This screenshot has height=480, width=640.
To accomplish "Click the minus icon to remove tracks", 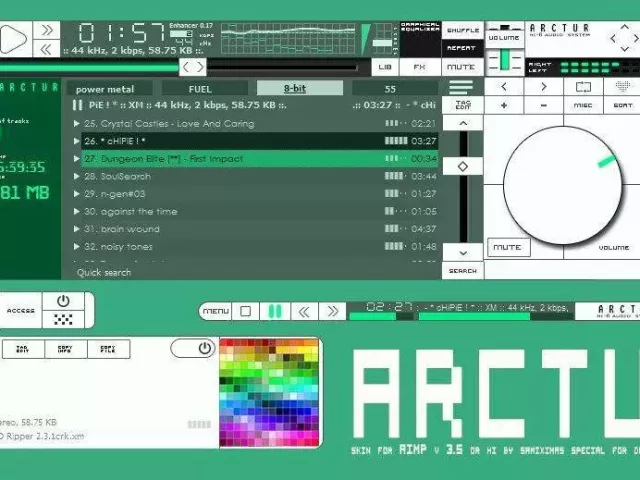I will coord(543,105).
